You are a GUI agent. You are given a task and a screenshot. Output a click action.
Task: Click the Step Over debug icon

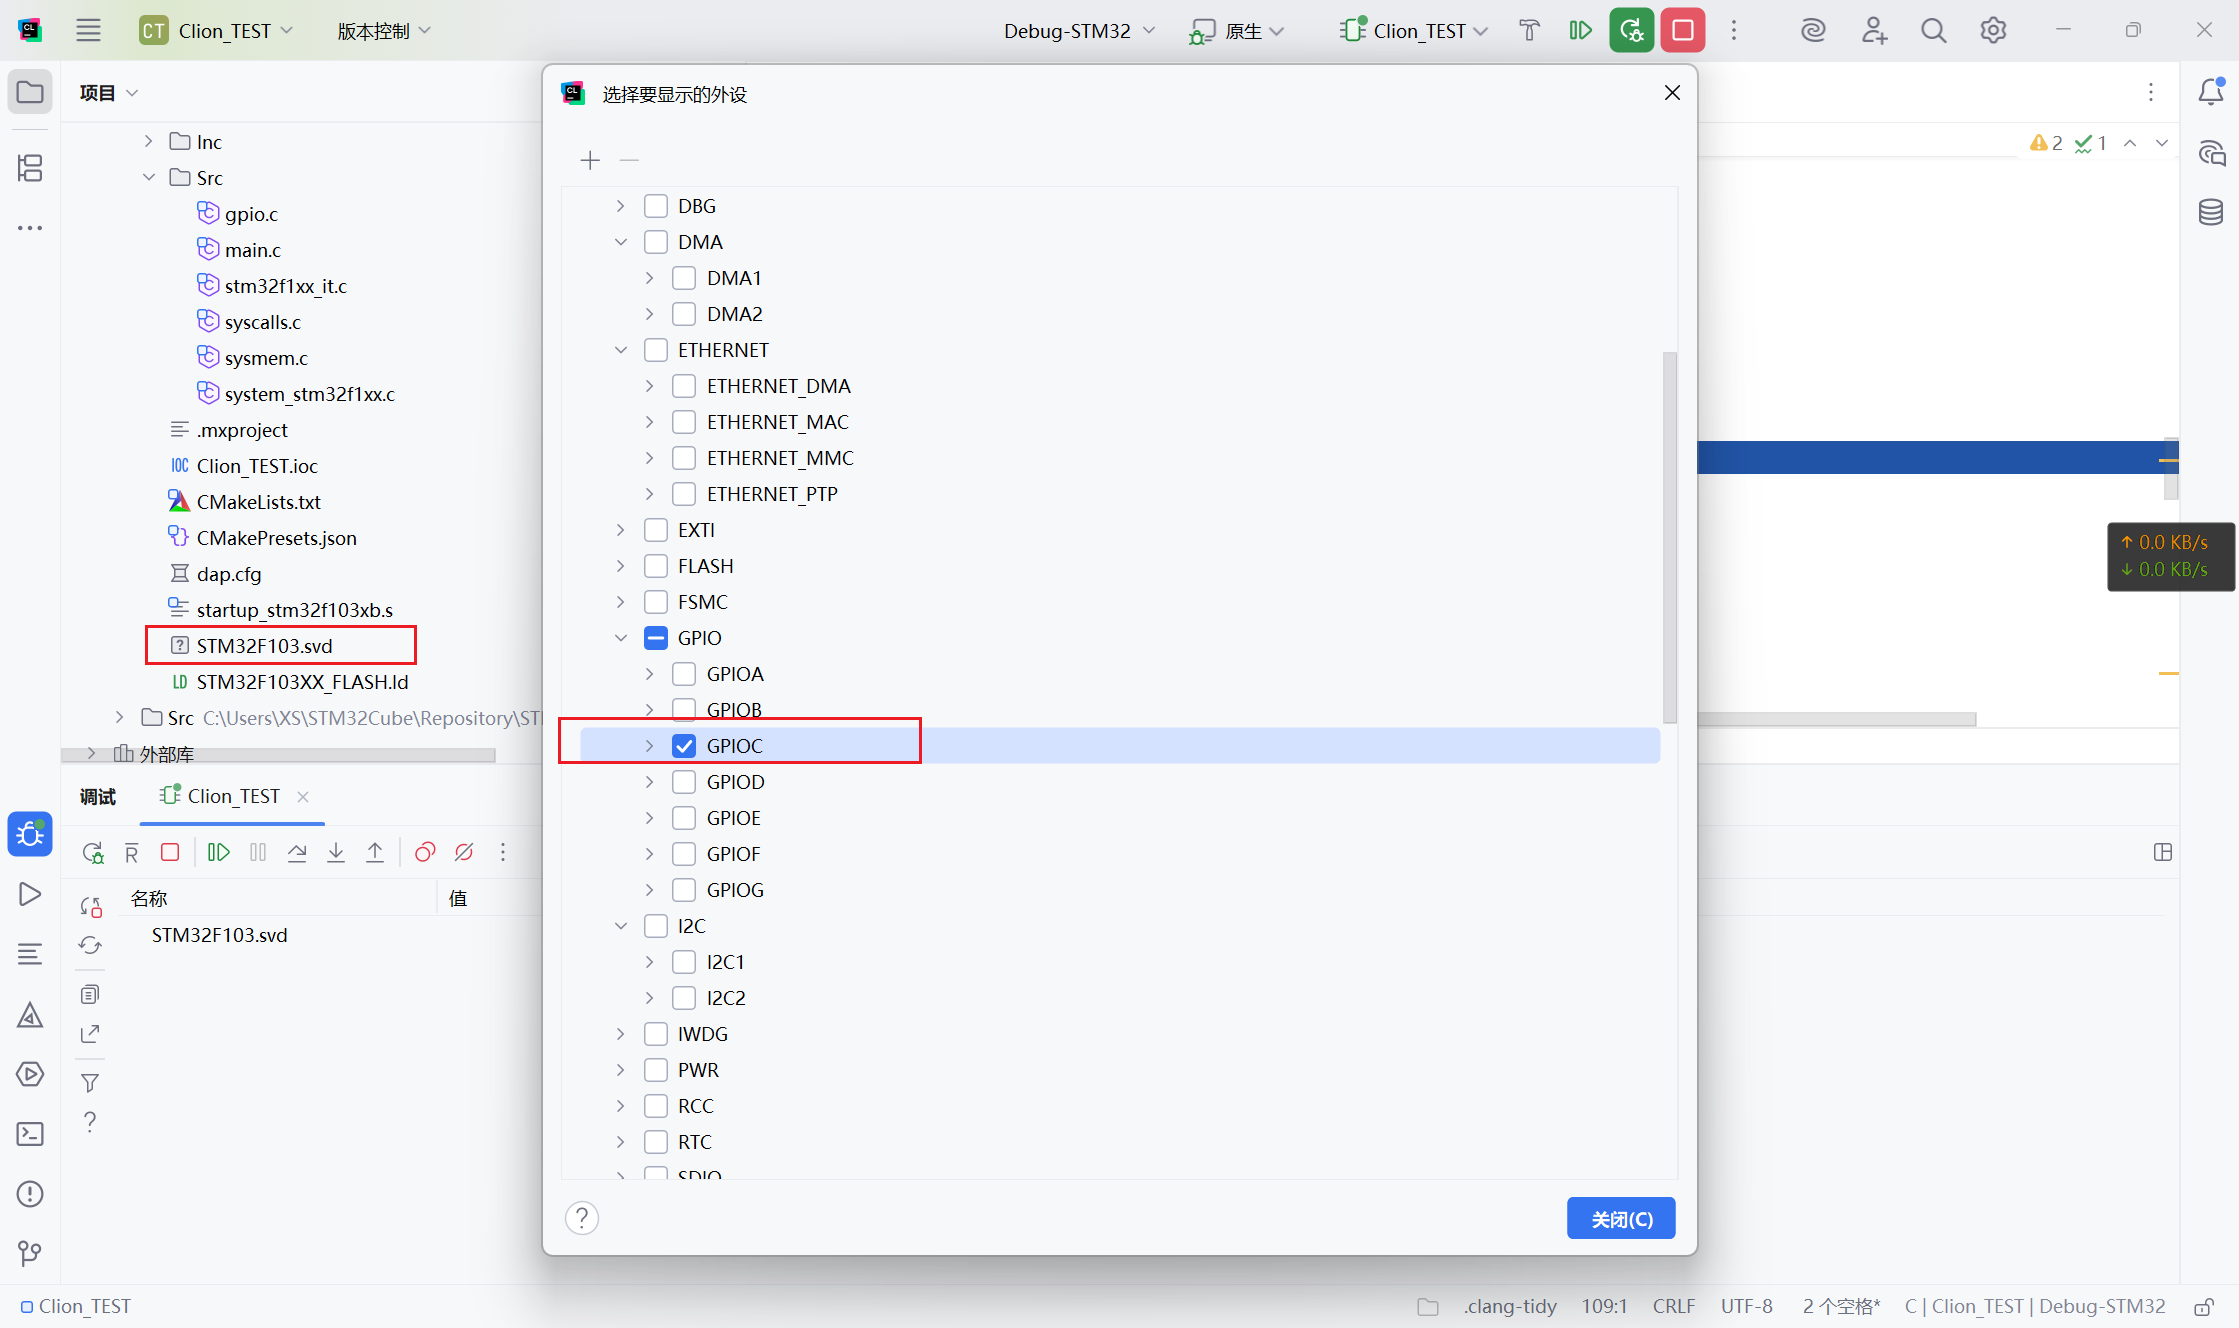297,852
